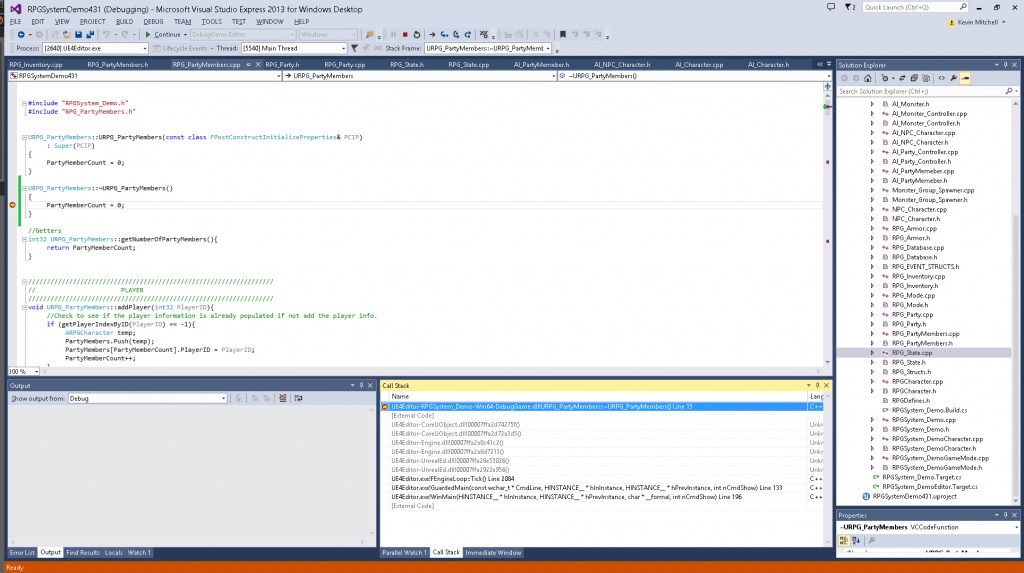
Task: Toggle the breakpoint on PartyMemberCount line
Action: click(x=13, y=205)
